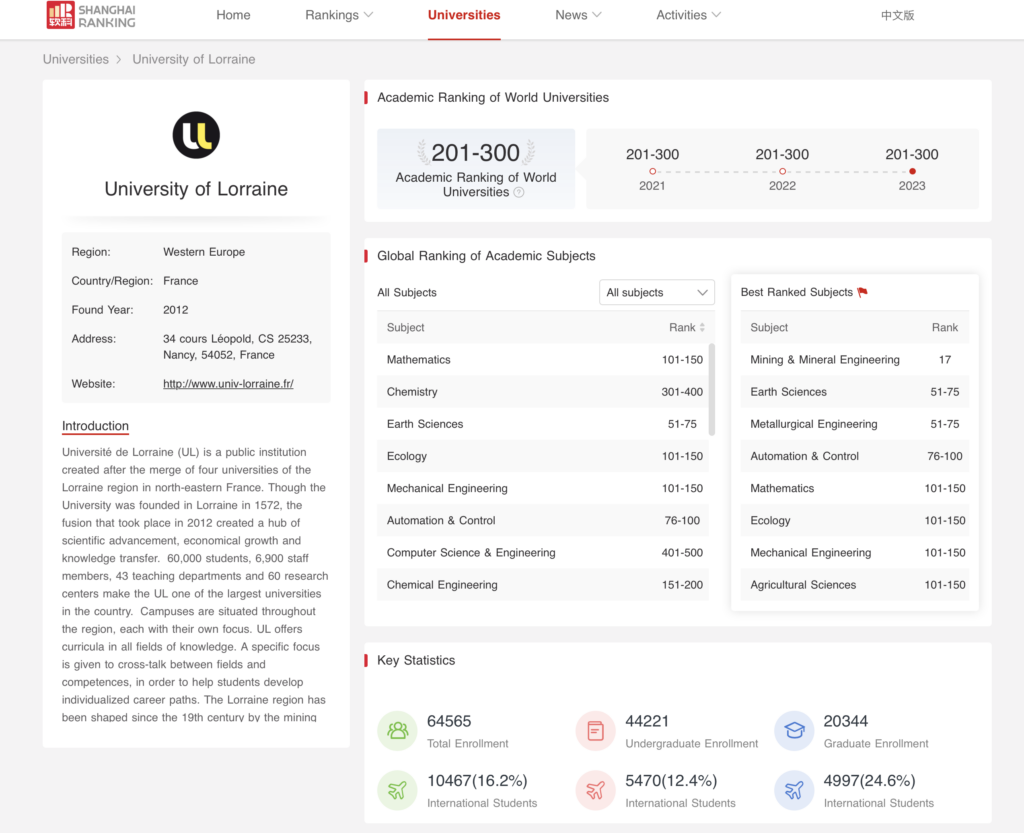
Task: Open the univ-lorraine.fr website link
Action: point(228,384)
